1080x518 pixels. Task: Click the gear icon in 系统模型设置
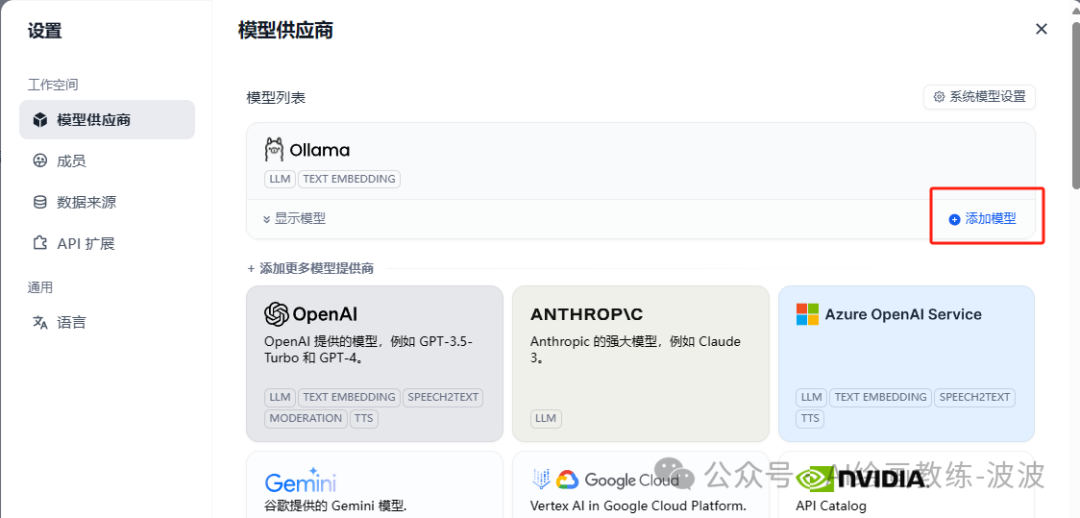pos(939,97)
